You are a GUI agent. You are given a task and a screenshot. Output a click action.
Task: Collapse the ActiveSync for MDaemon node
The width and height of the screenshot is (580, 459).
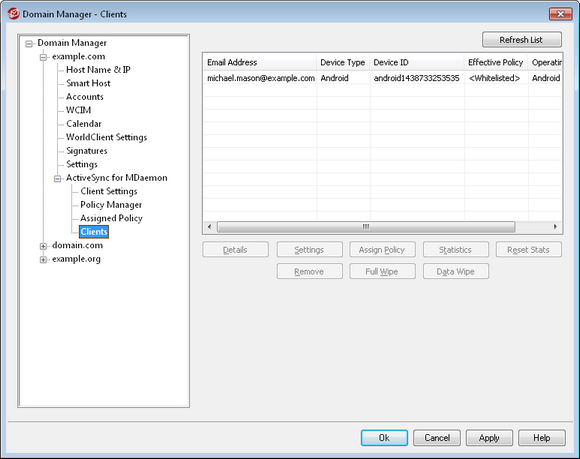tap(57, 179)
